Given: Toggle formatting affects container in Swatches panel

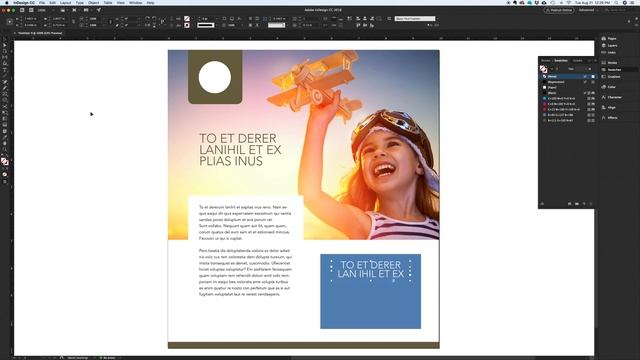Looking at the screenshot, I should point(552,69).
